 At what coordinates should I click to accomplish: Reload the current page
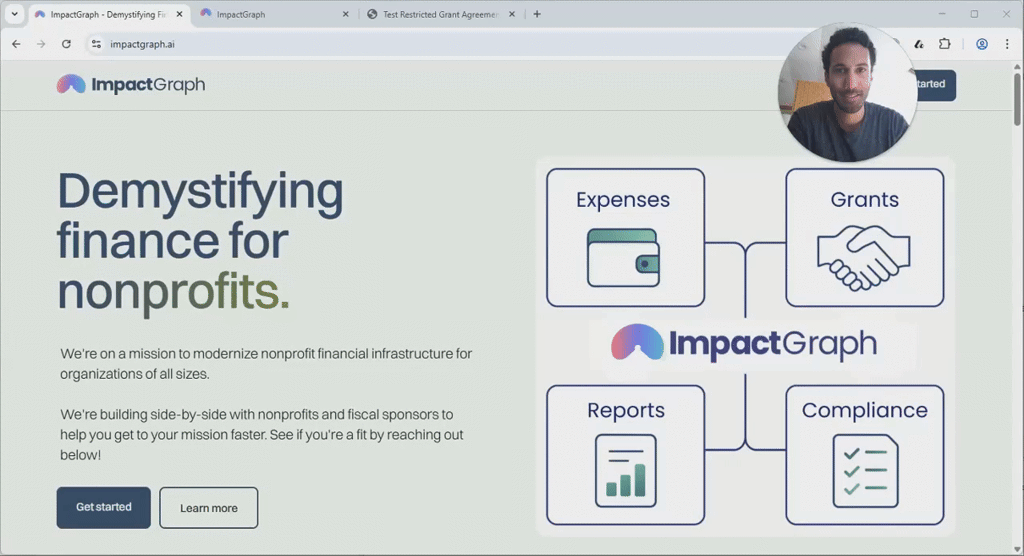point(66,44)
